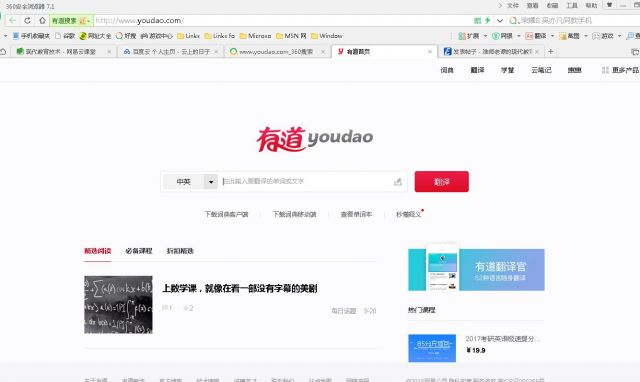Click the 查看单词本 link
Viewport: 640px width, 382px height.
[x=356, y=214]
